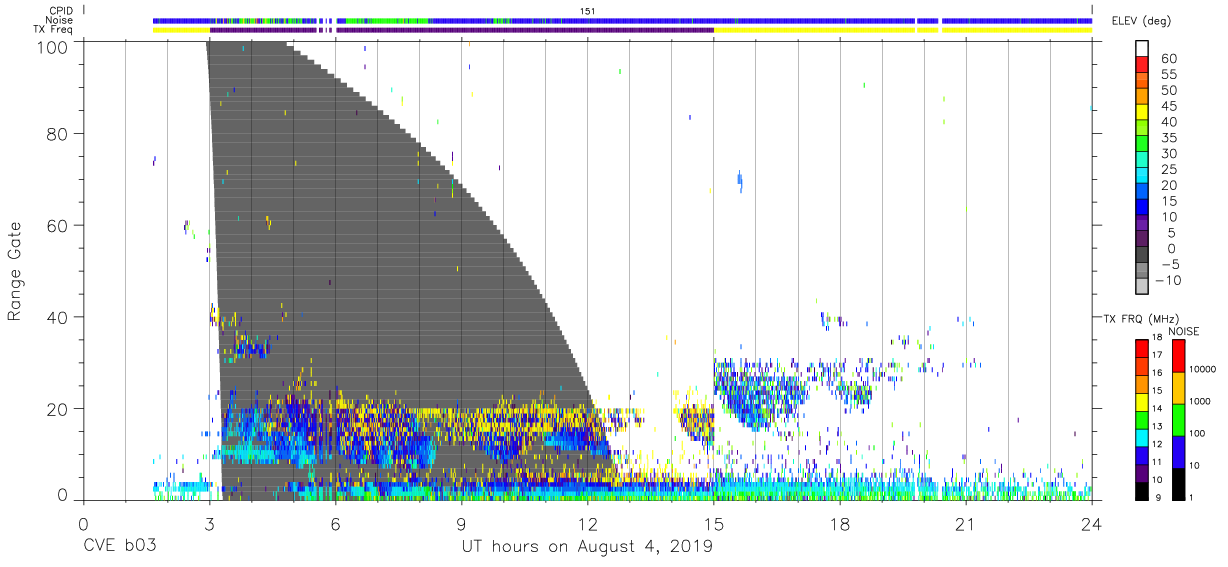The image size is (1228, 567).
Task: Click the 'CPID' row label
Action: tap(61, 11)
